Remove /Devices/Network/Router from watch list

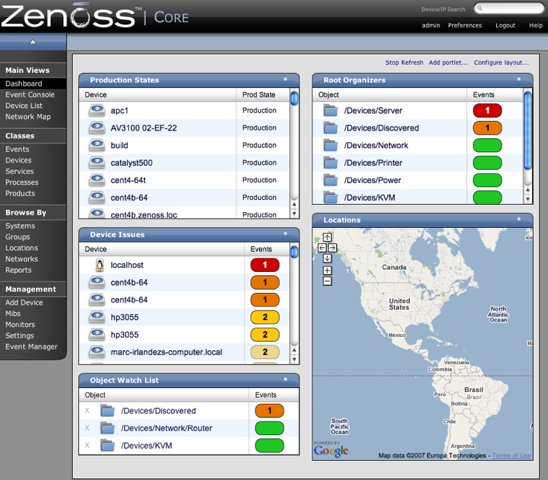point(87,428)
